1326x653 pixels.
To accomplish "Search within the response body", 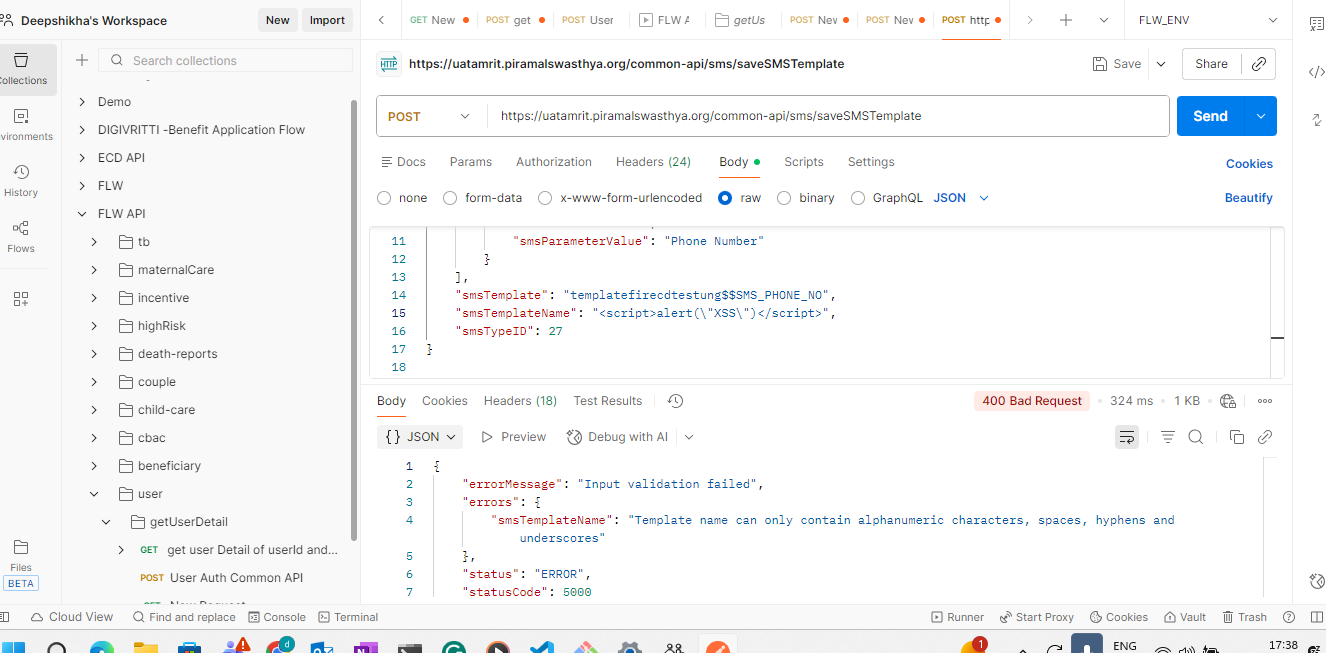I will (1195, 437).
